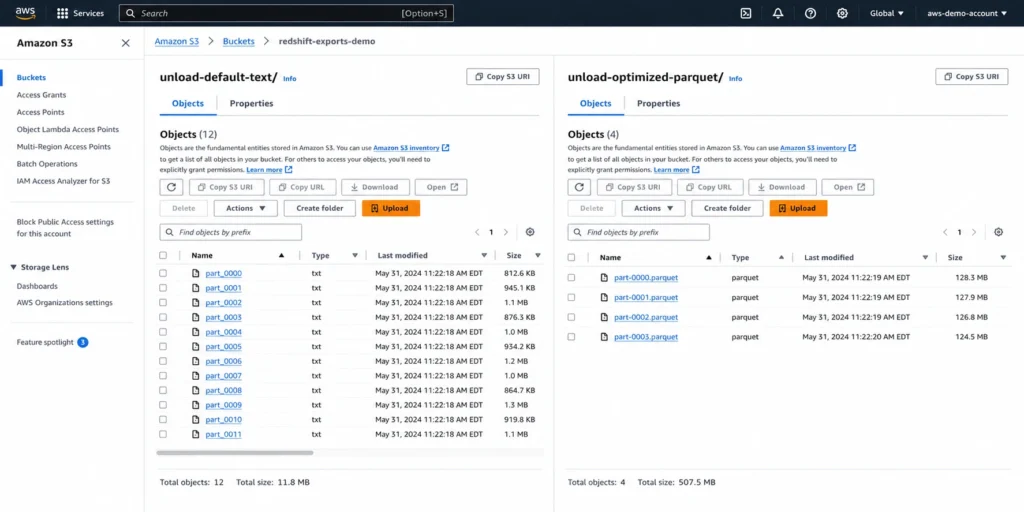The width and height of the screenshot is (1024, 512).
Task: Open Actions dropdown in unload-optimized-parquet
Action: tap(653, 208)
